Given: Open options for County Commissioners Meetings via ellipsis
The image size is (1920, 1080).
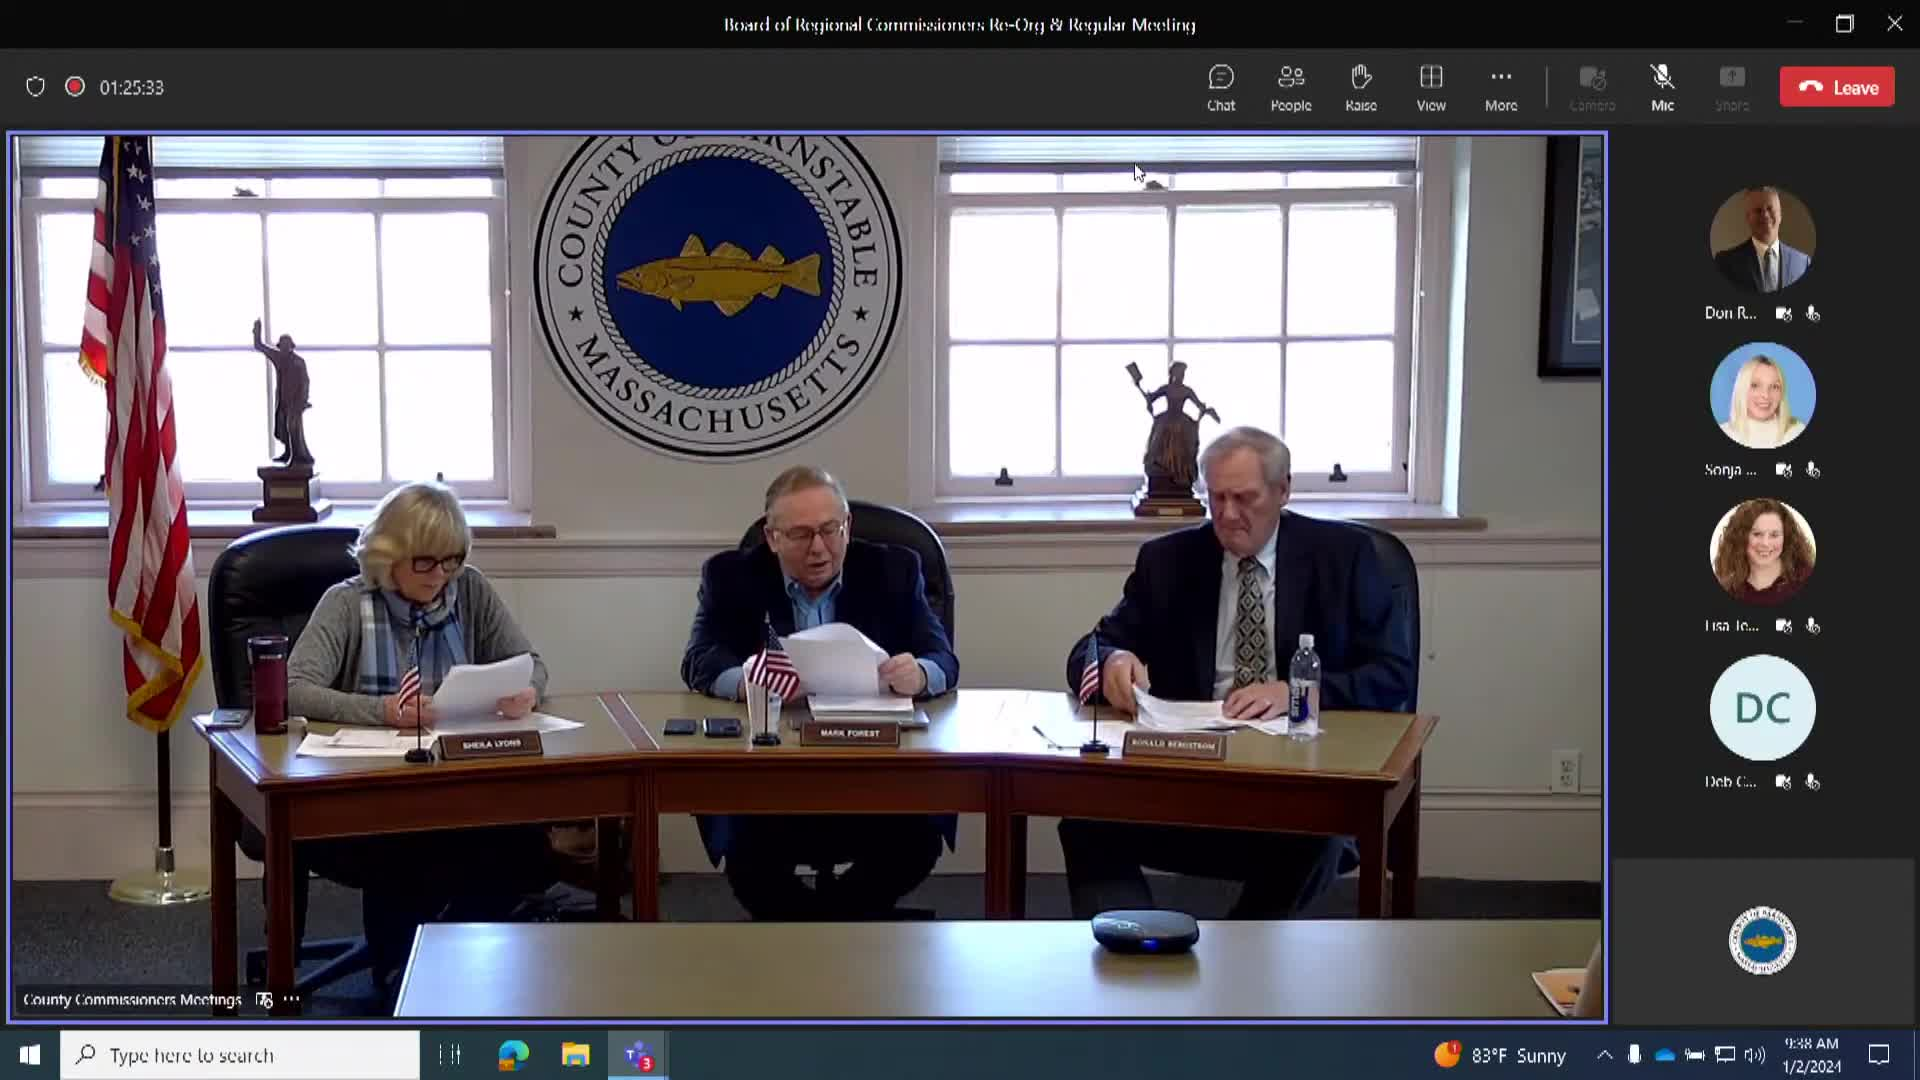Looking at the screenshot, I should [291, 999].
